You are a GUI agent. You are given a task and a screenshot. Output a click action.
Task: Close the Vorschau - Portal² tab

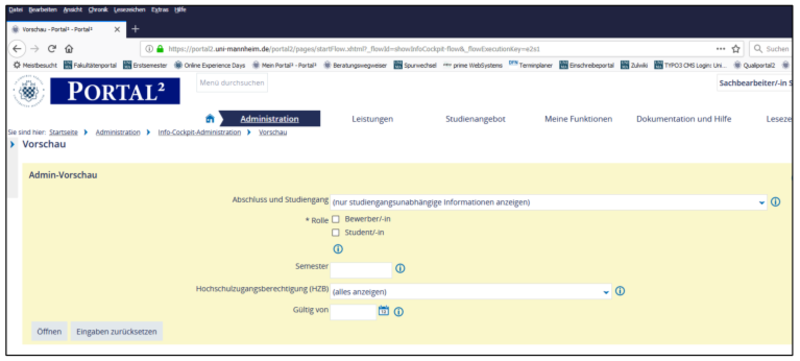(x=117, y=29)
